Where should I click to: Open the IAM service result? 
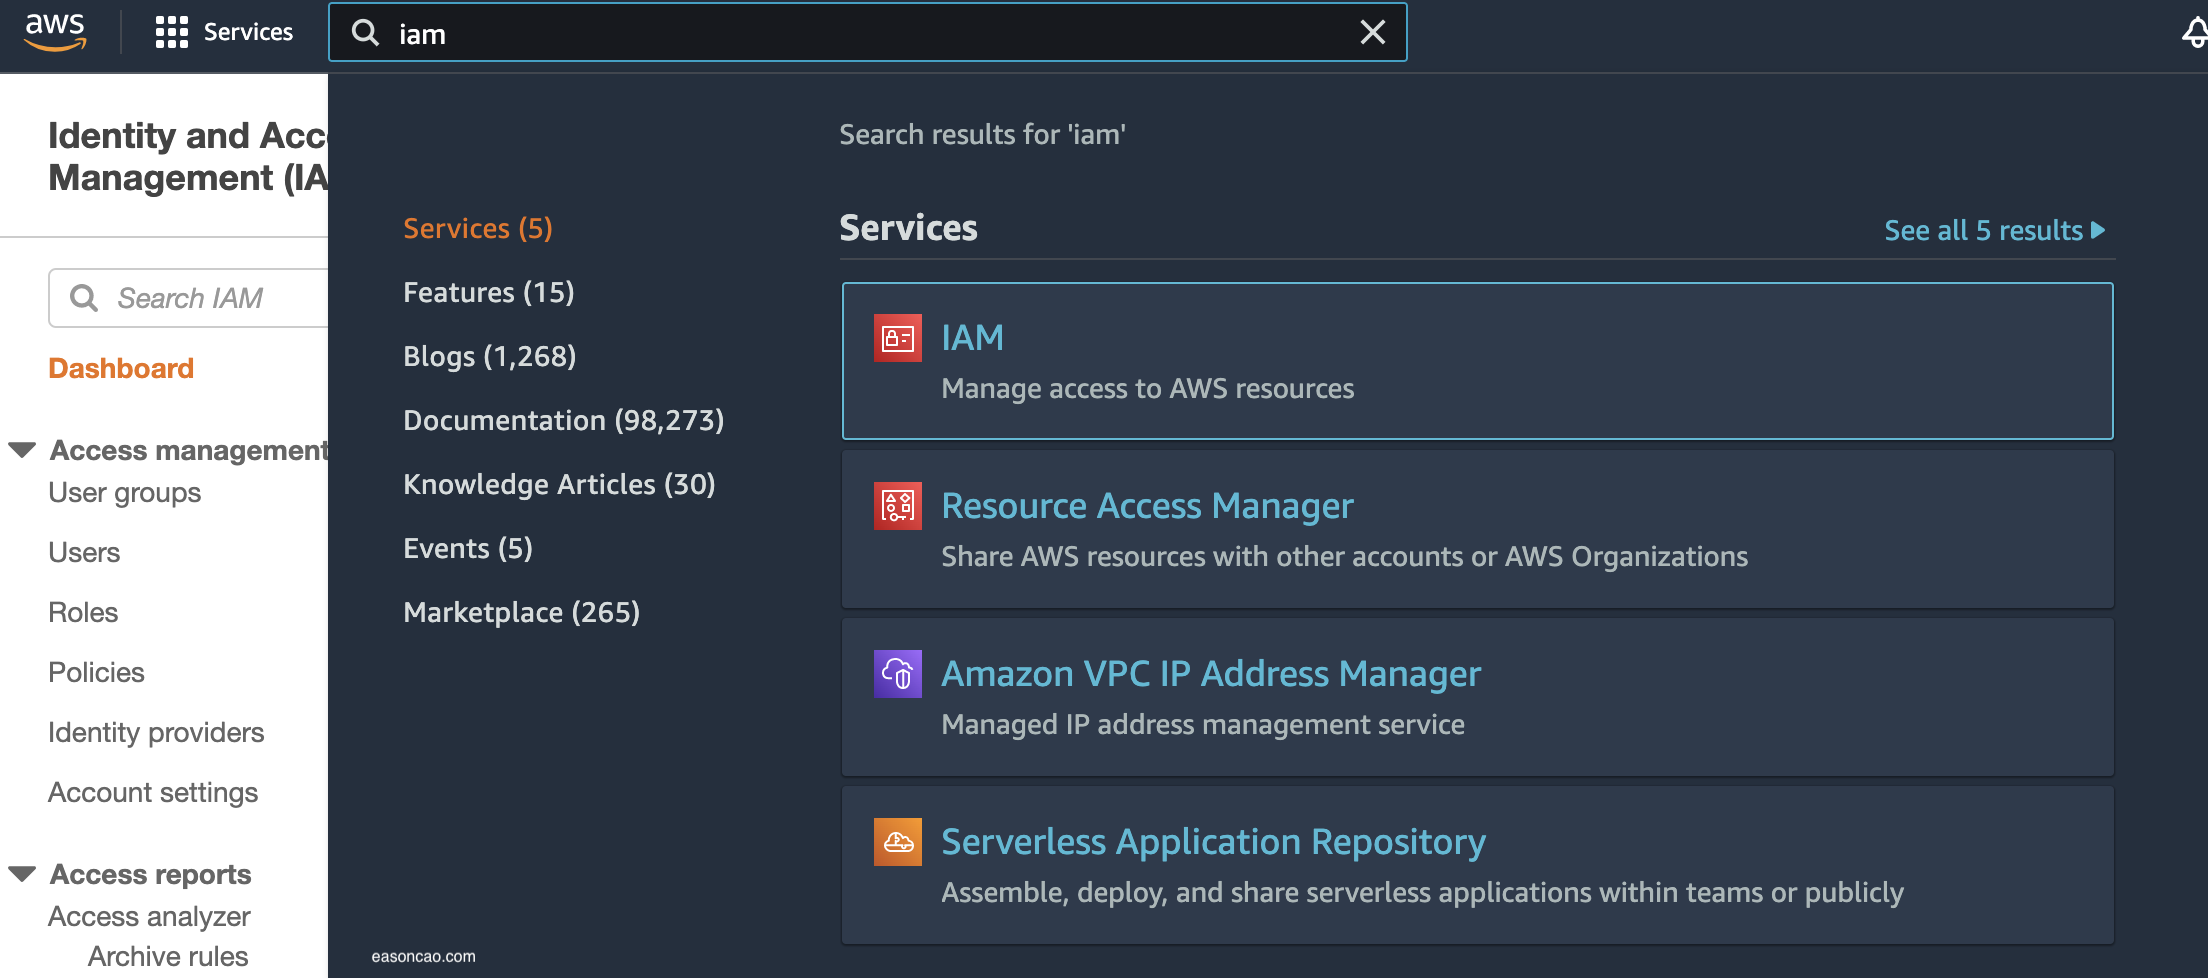pyautogui.click(x=972, y=337)
